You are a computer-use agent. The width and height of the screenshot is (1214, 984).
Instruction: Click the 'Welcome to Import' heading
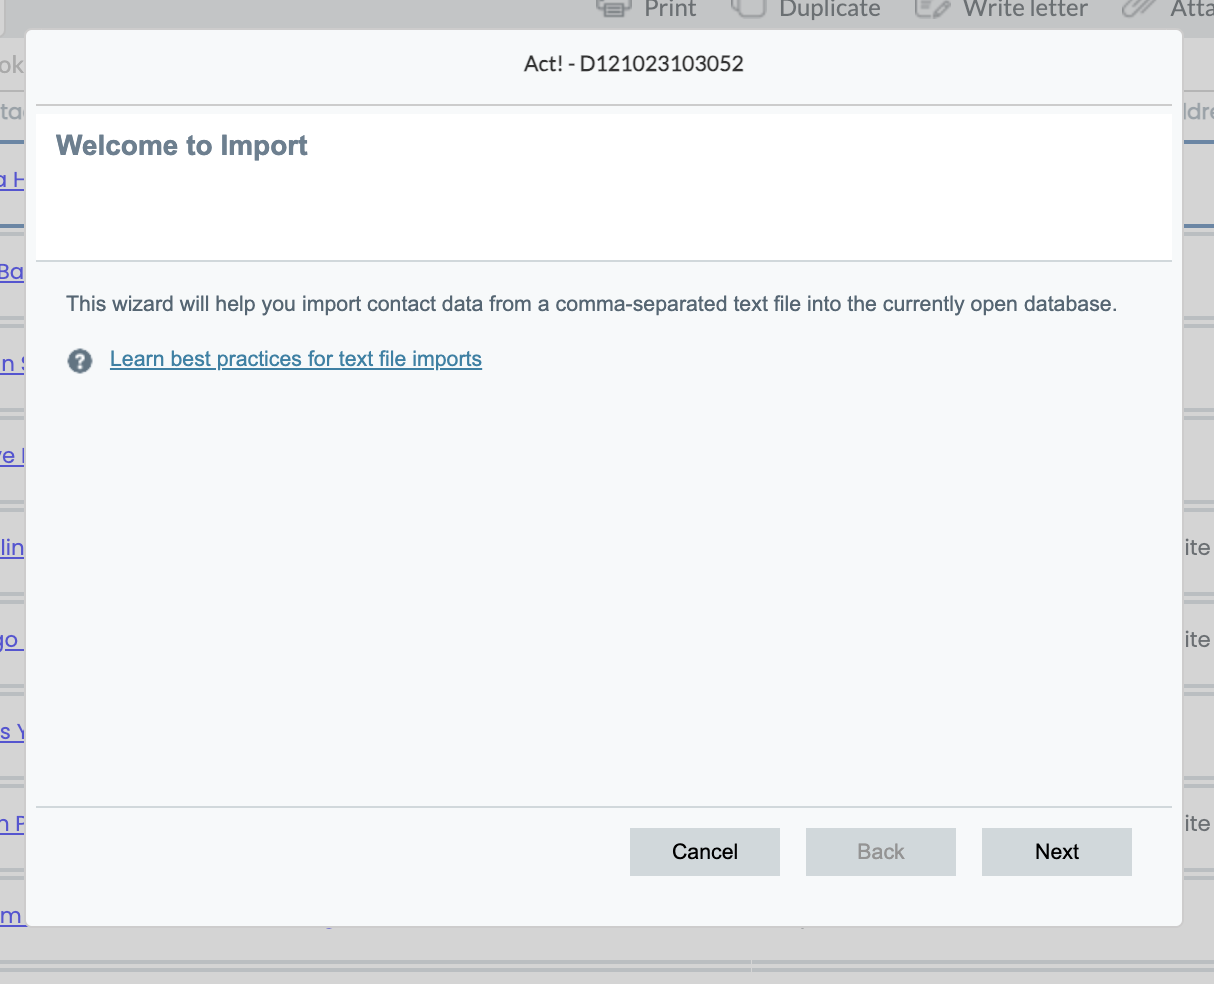coord(181,145)
